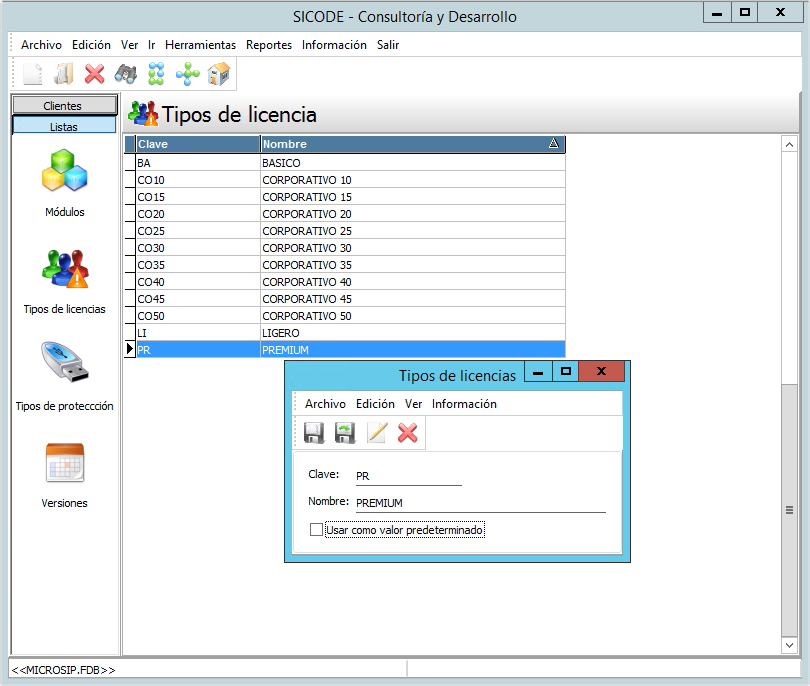Select the CORPORATIVO 25 row
Screen dimensions: 810x686
click(x=350, y=231)
